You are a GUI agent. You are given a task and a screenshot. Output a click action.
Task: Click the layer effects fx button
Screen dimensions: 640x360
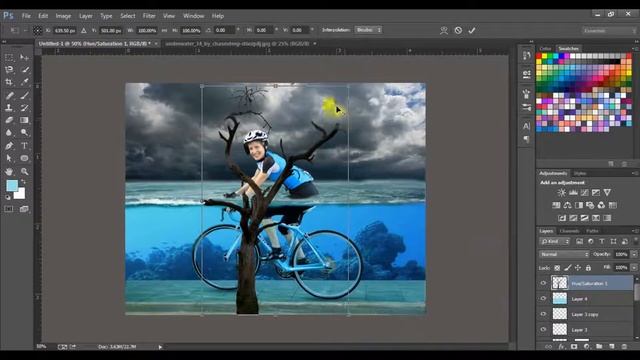[x=562, y=347]
